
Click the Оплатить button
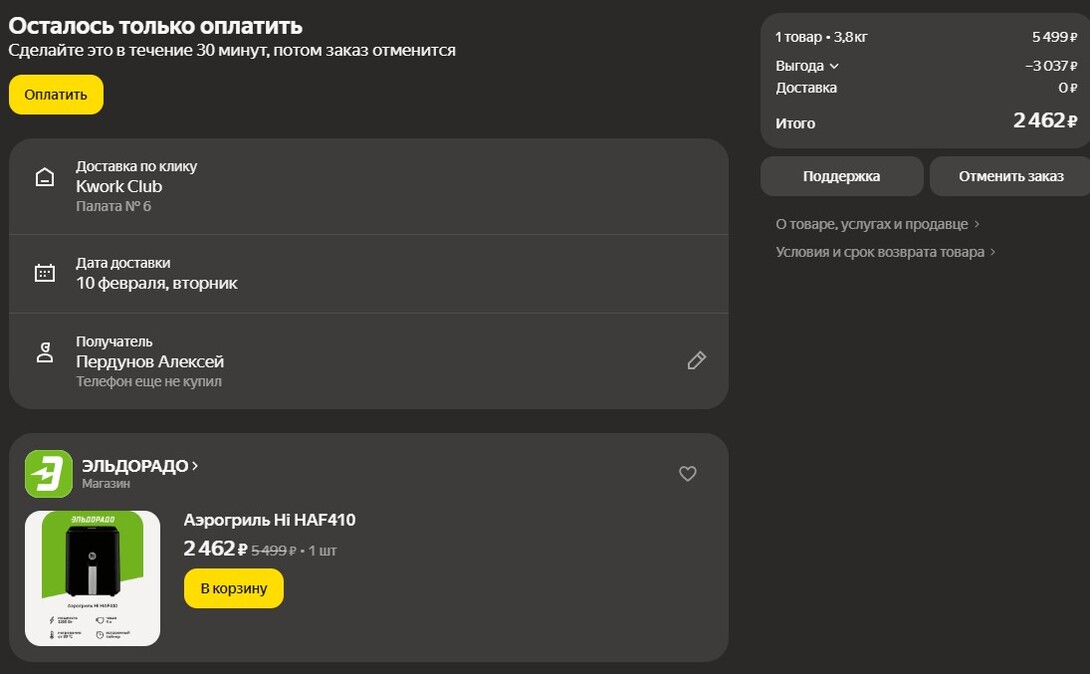(x=55, y=95)
